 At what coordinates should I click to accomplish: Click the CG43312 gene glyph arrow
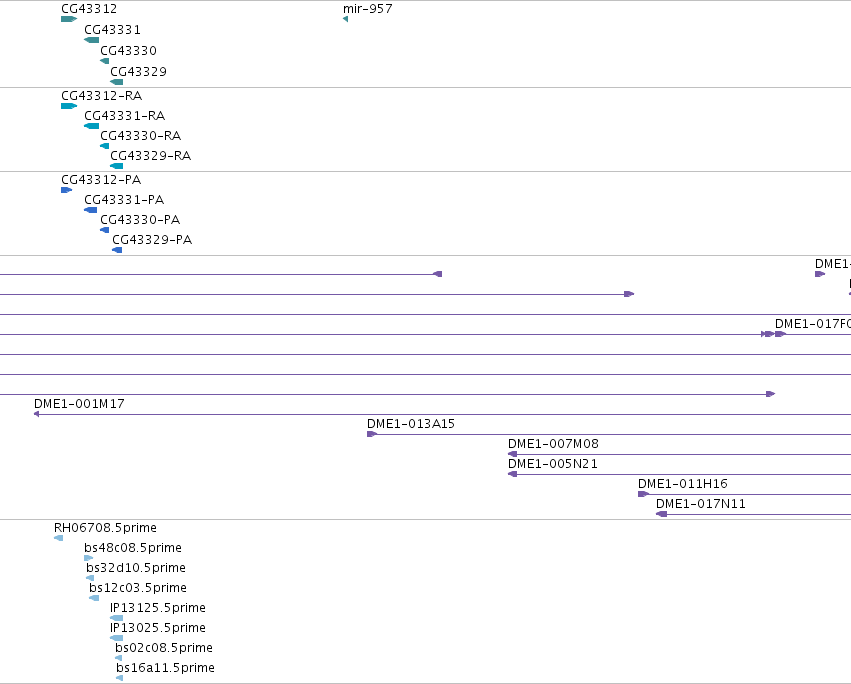[69, 19]
